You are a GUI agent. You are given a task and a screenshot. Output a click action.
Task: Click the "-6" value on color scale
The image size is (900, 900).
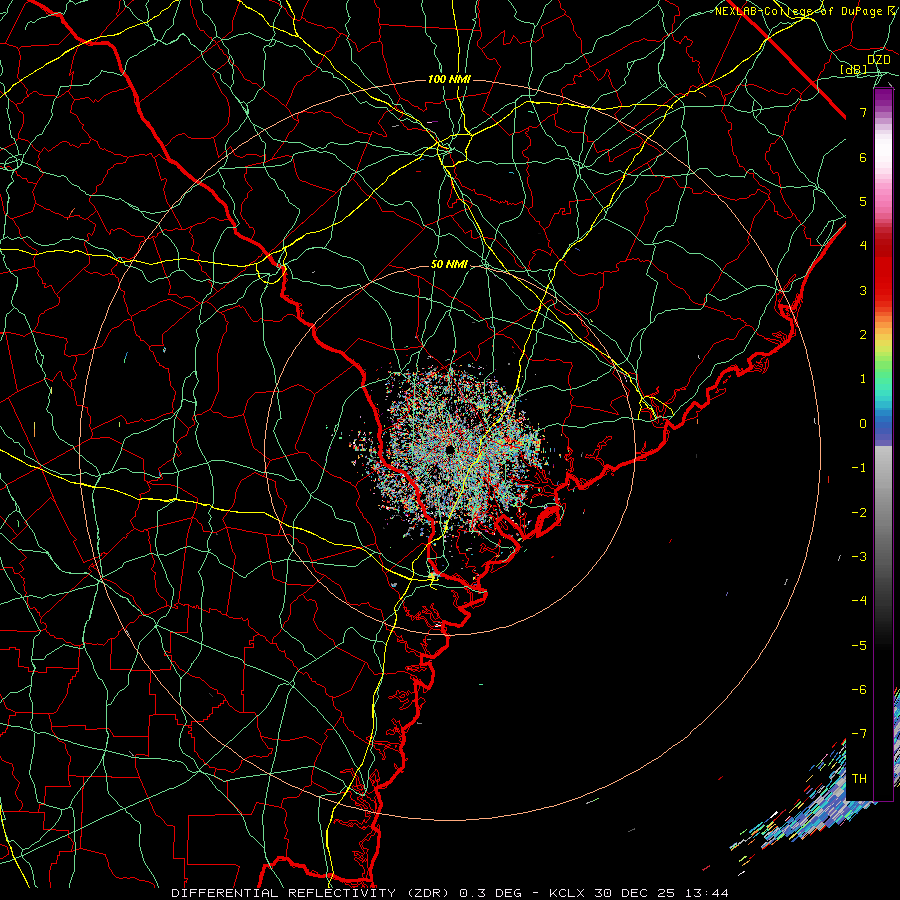tap(859, 690)
